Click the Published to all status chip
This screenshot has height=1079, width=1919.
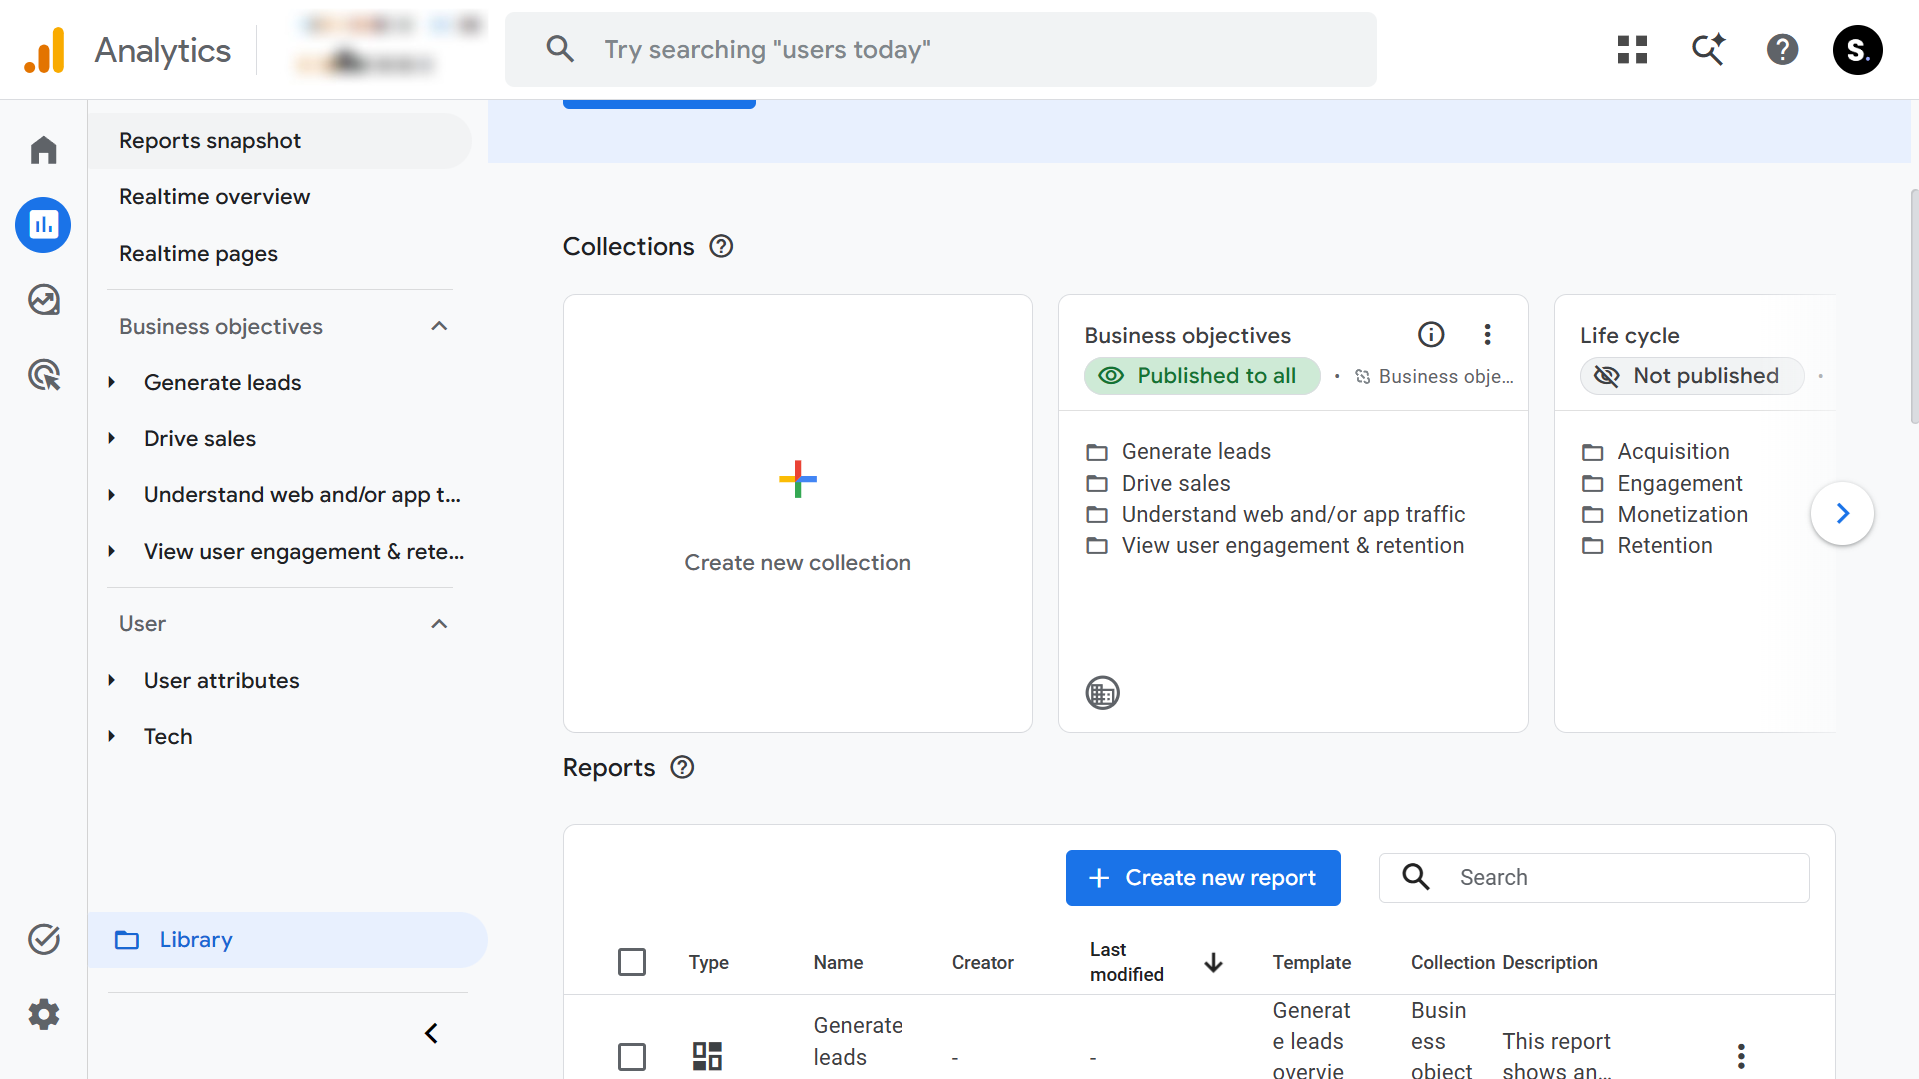coord(1202,376)
